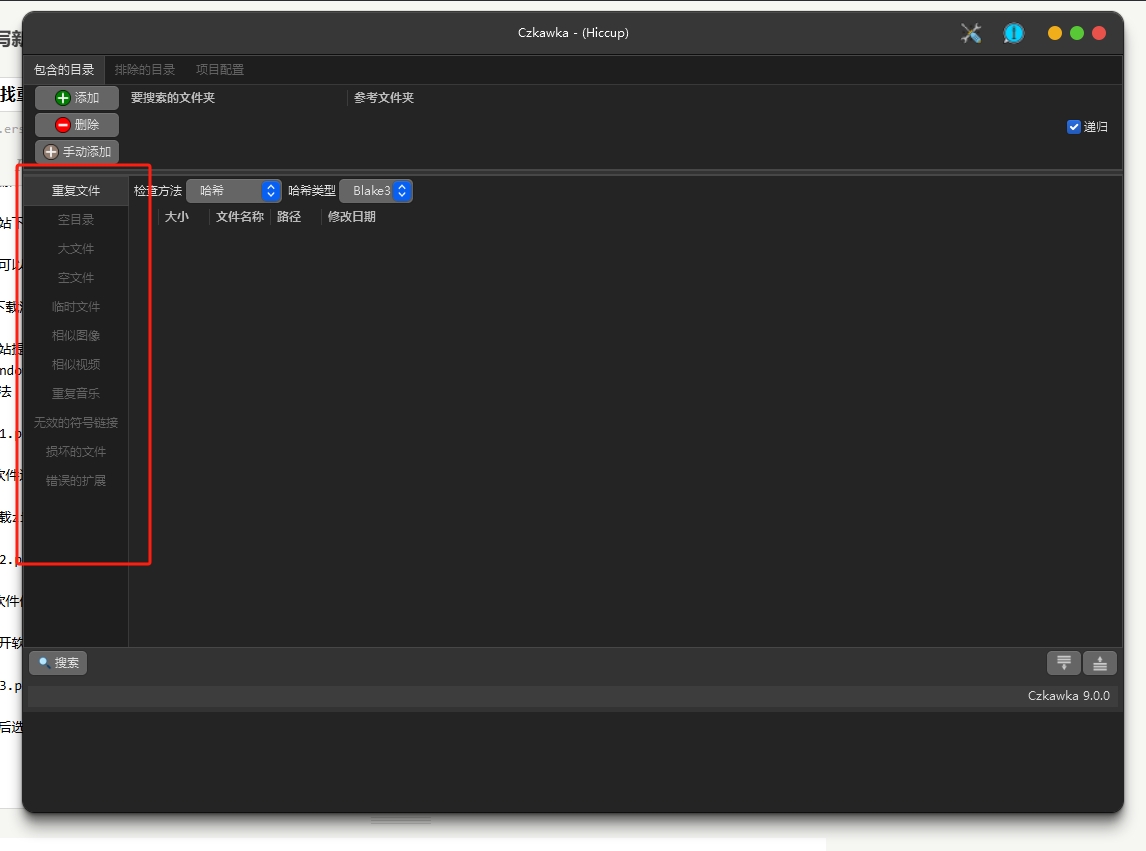This screenshot has height=851, width=1146.
Task: Select 相似图像 in the sidebar
Action: (76, 336)
